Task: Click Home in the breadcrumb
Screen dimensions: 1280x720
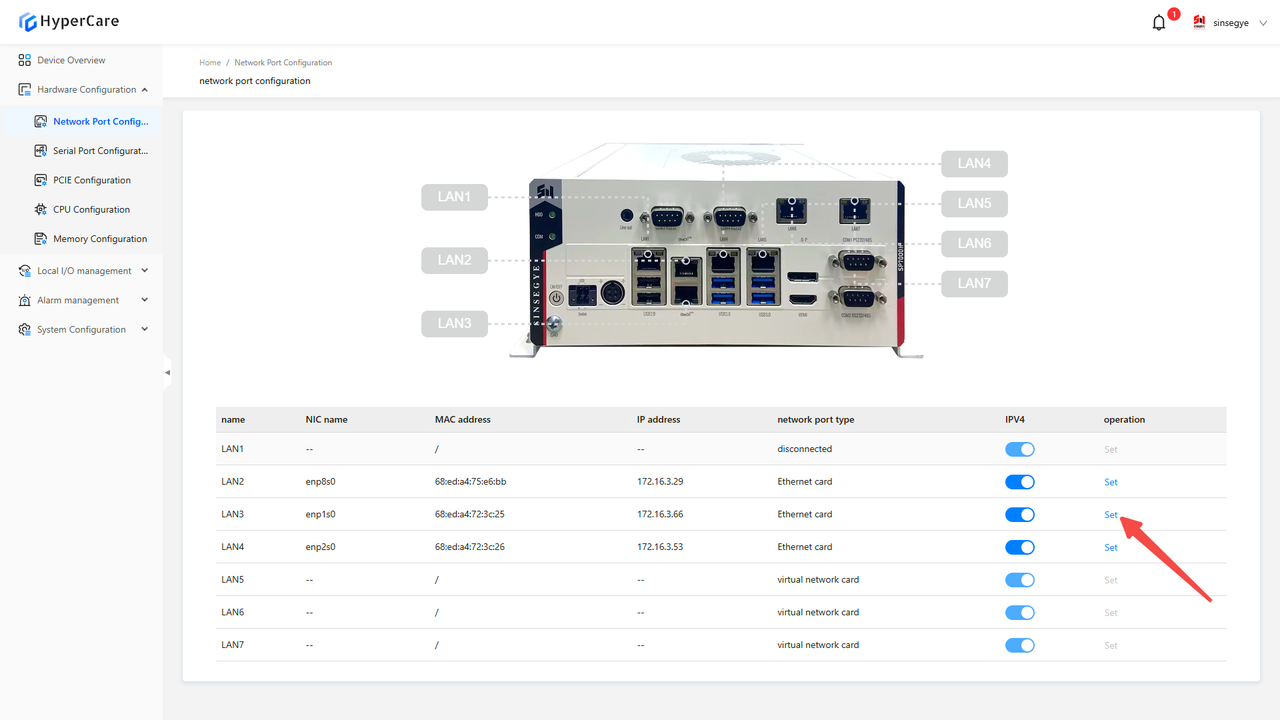Action: pyautogui.click(x=210, y=63)
